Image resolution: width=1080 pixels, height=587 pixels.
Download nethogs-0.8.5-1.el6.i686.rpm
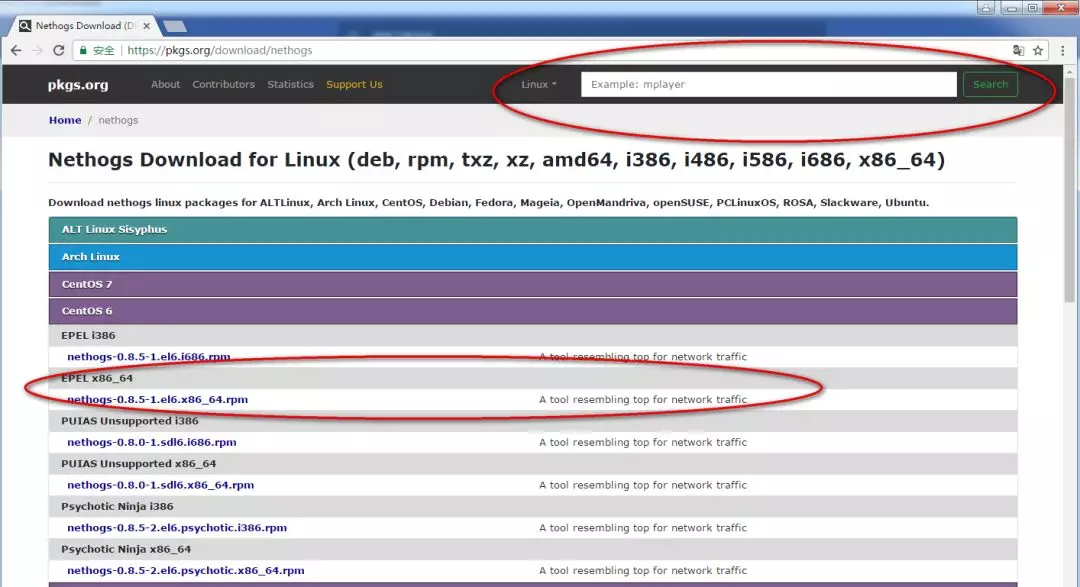click(149, 357)
